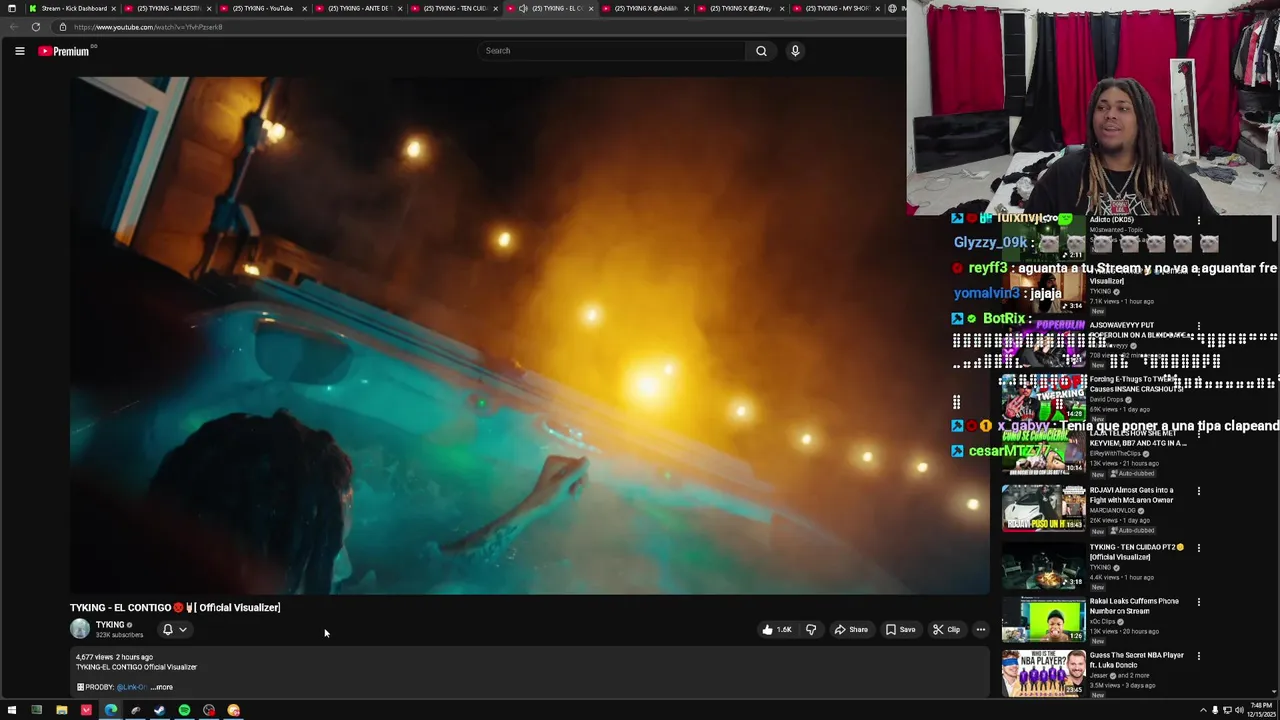Pause the playing video by clicking player
The height and width of the screenshot is (720, 1280).
click(x=530, y=335)
